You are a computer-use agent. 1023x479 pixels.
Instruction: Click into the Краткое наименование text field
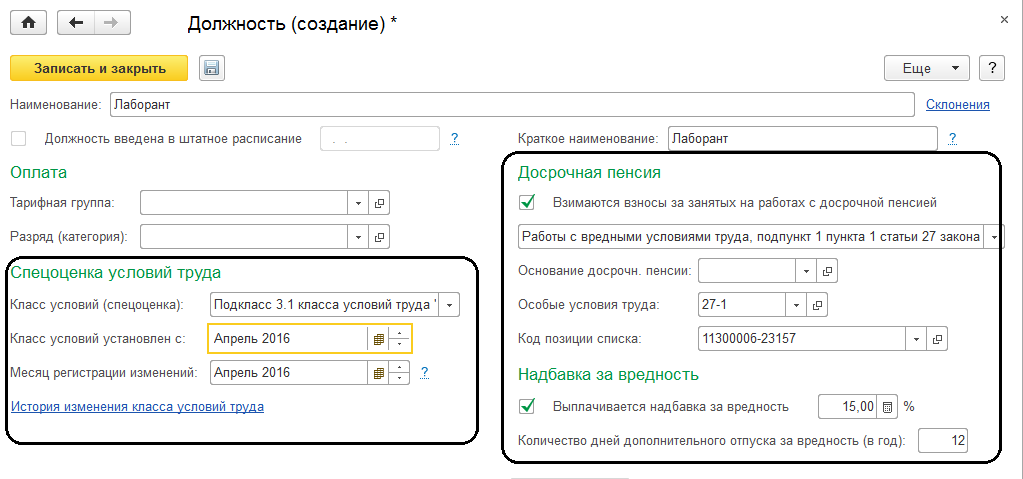click(801, 138)
